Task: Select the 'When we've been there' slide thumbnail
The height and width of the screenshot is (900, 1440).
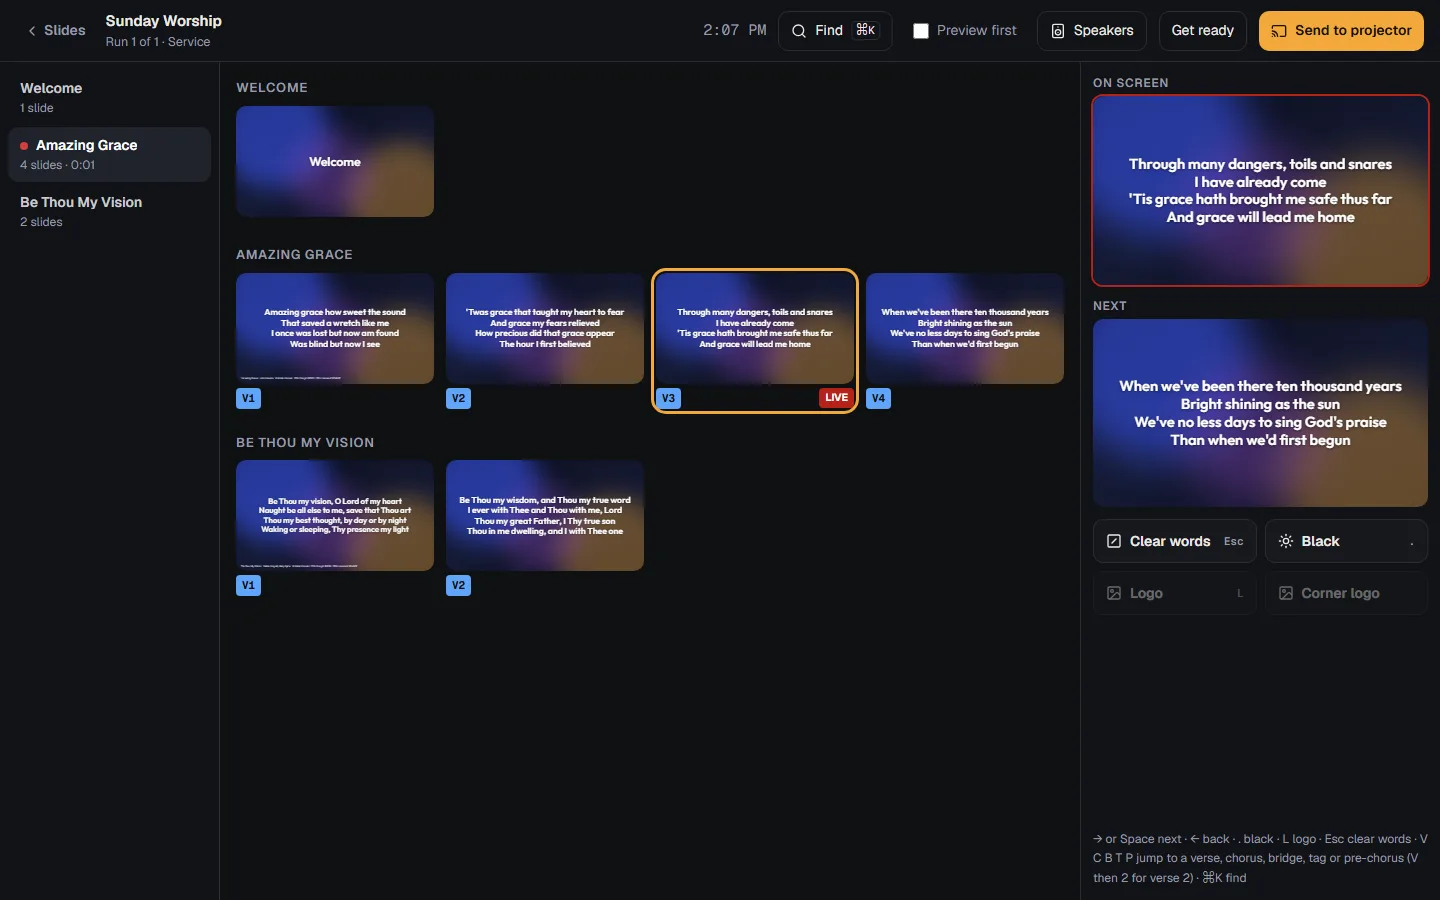Action: point(965,329)
